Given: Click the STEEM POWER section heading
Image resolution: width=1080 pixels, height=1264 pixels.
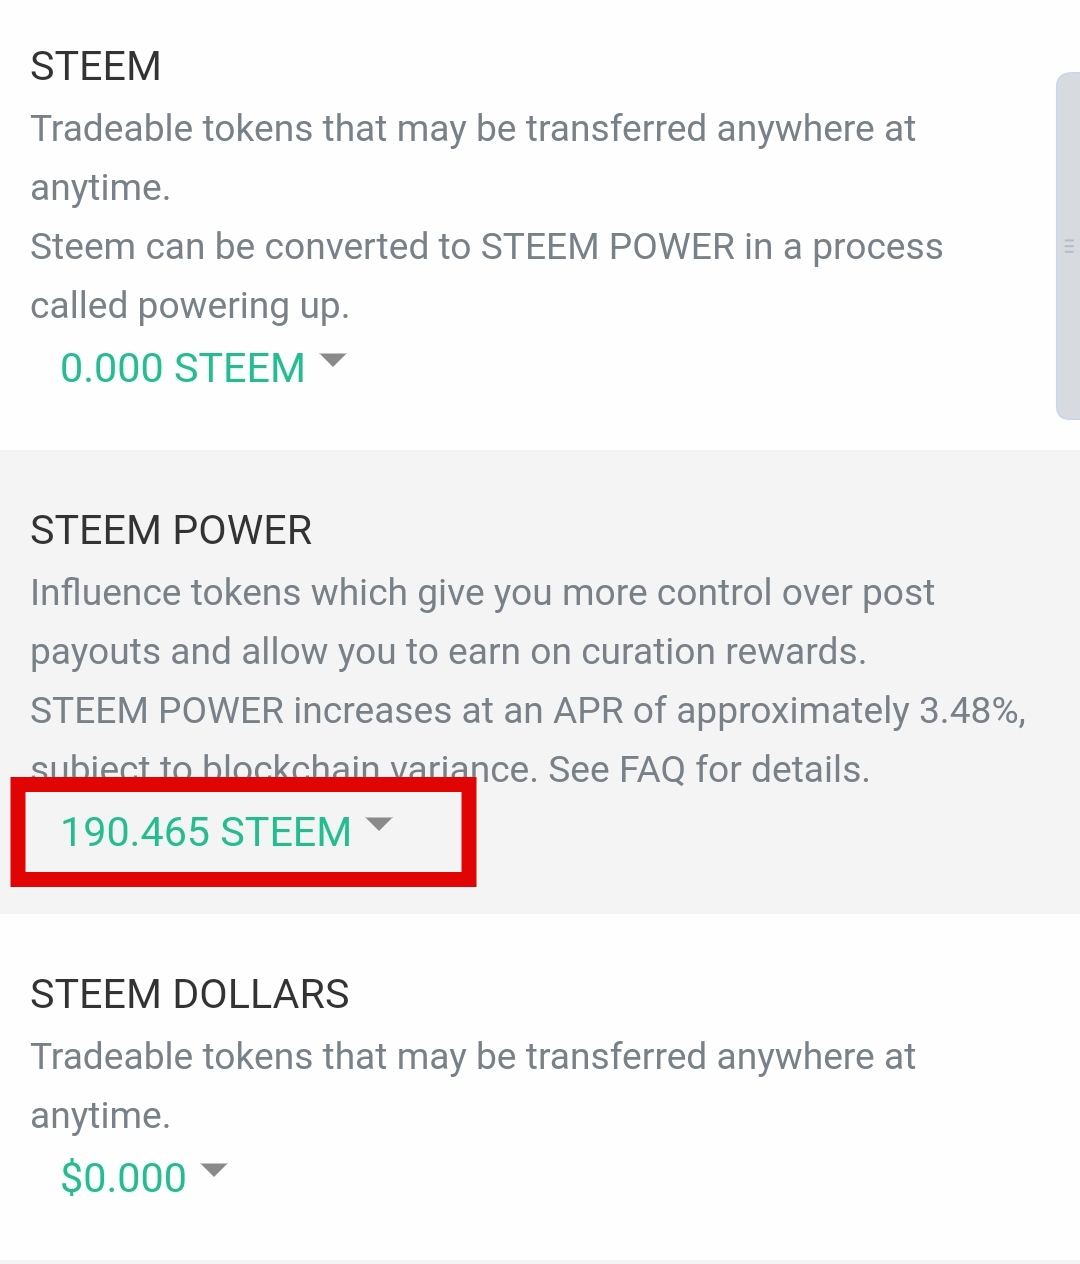Looking at the screenshot, I should [171, 530].
